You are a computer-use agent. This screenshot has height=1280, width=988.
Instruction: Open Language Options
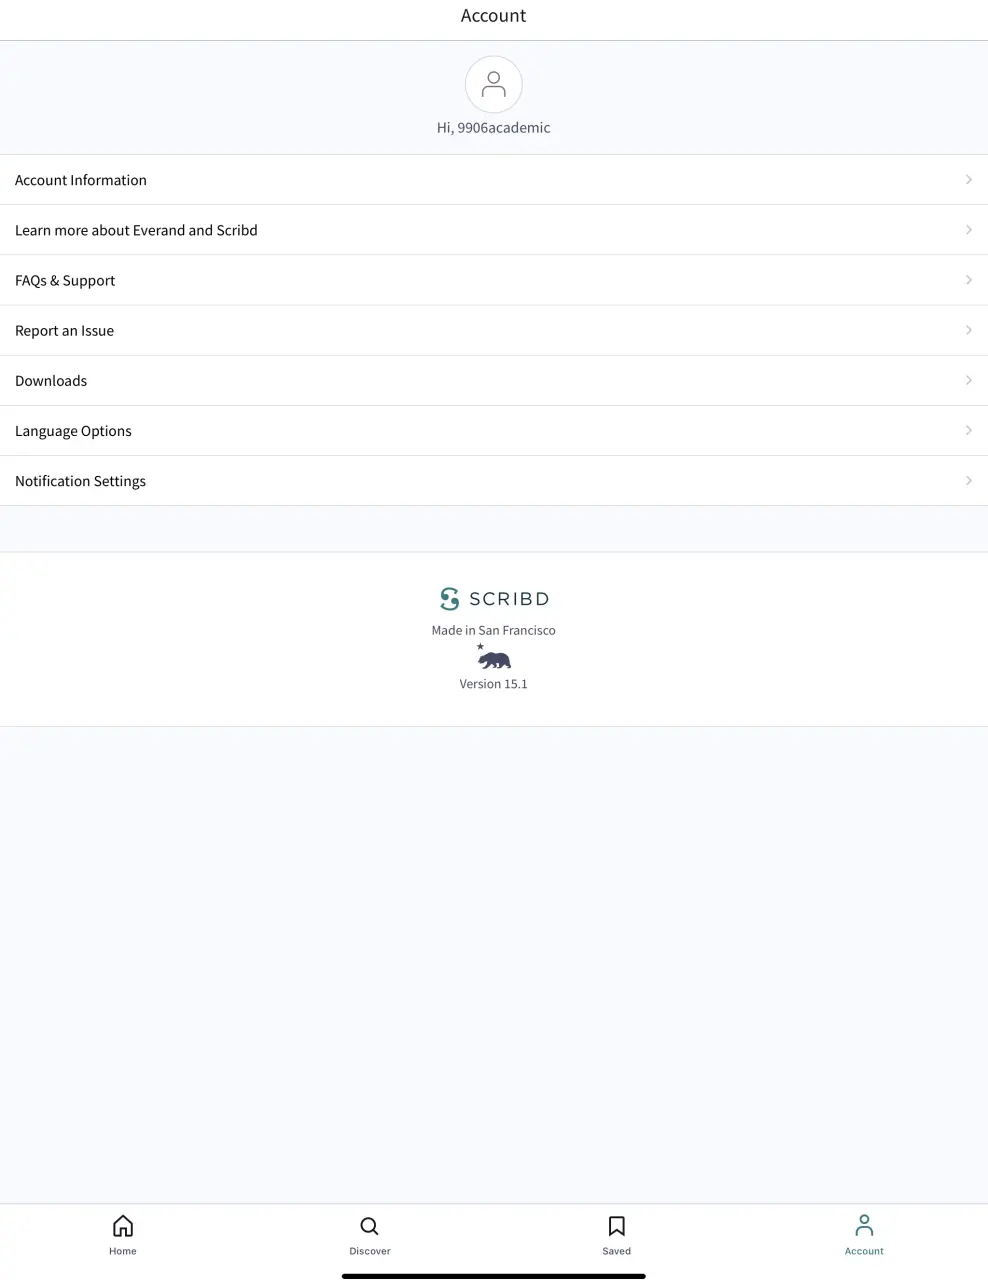pyautogui.click(x=494, y=430)
